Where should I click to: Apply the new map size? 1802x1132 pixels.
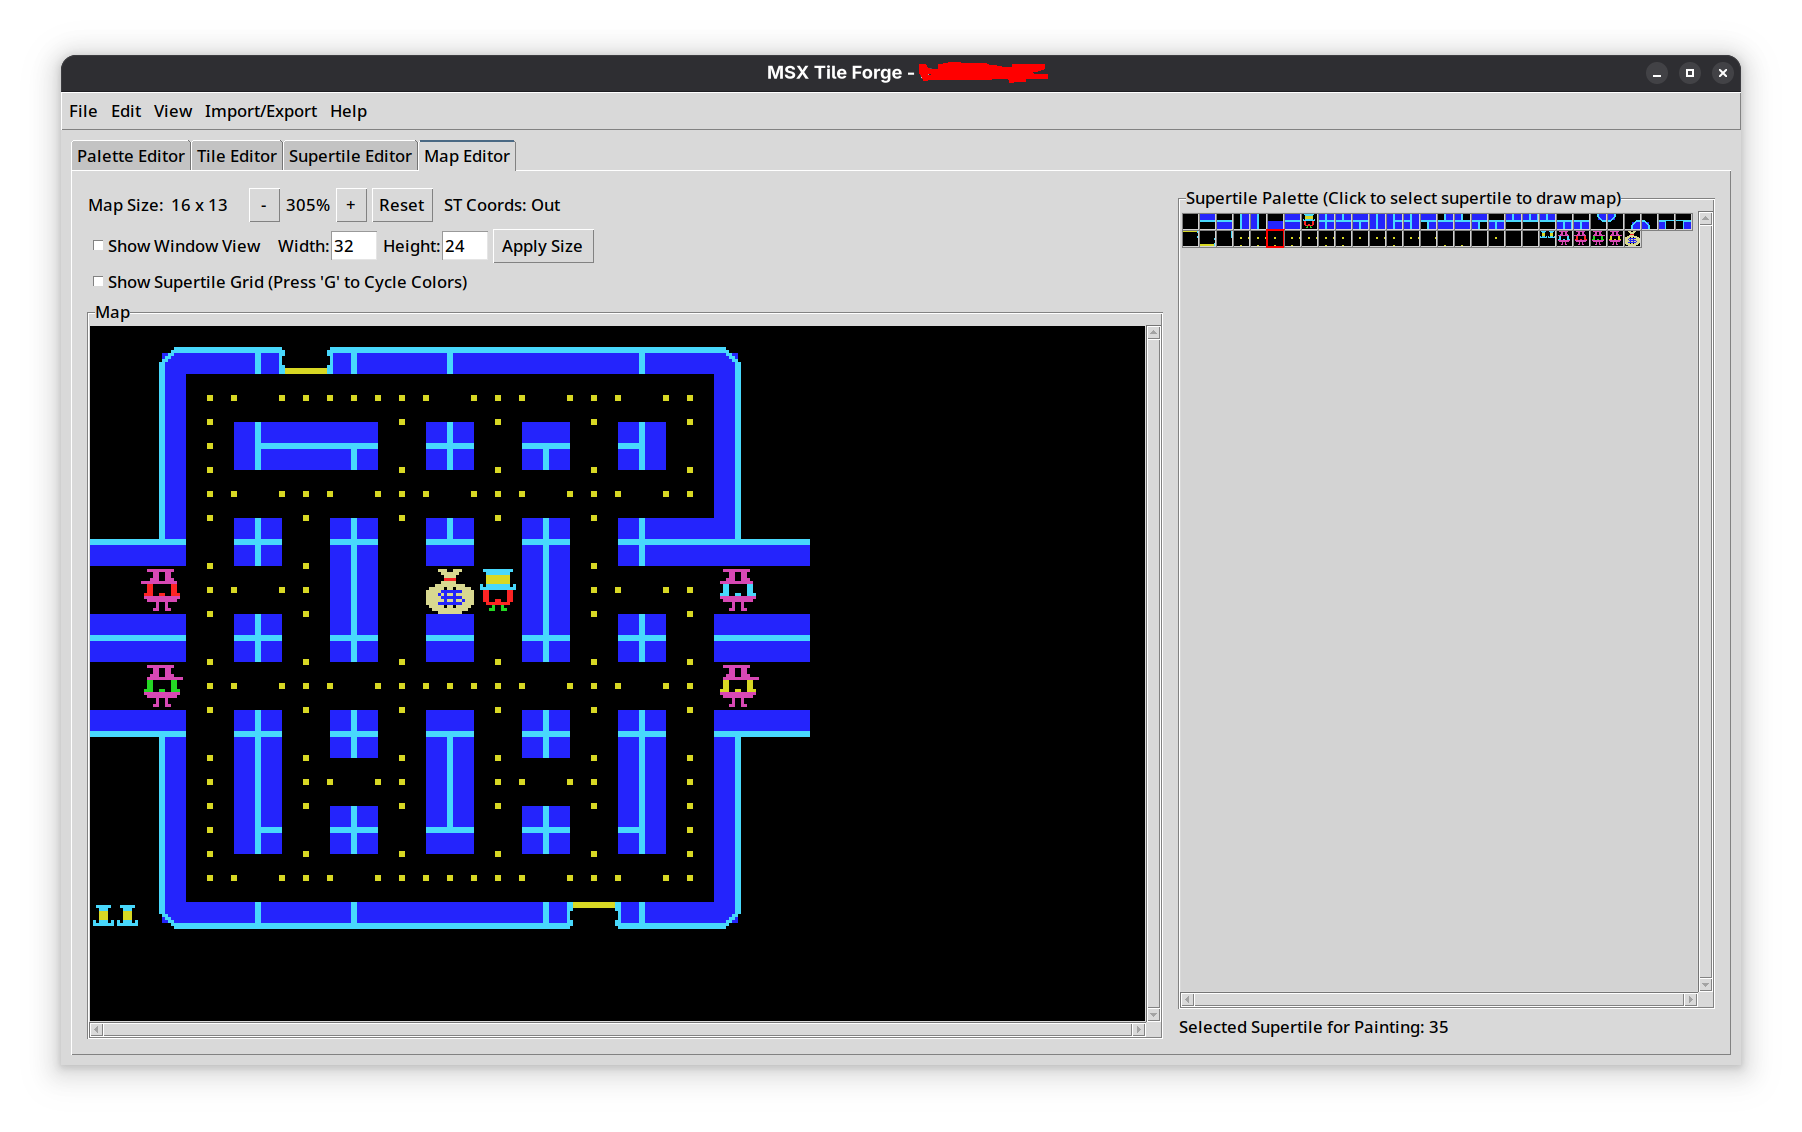(x=542, y=246)
